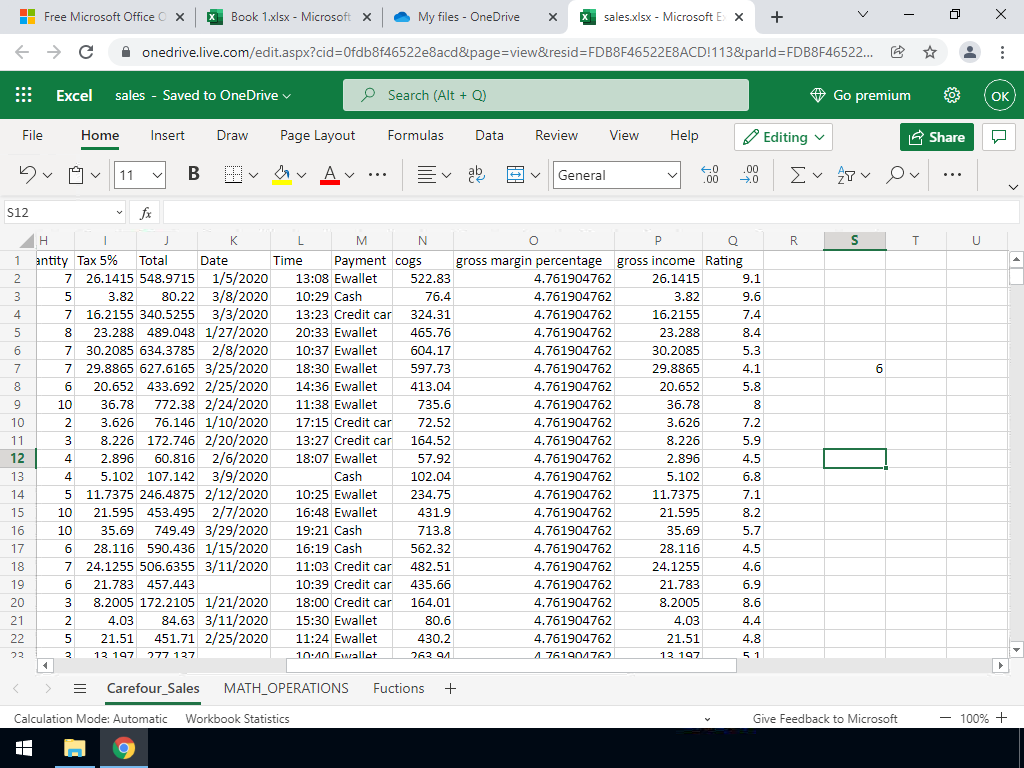Image resolution: width=1024 pixels, height=768 pixels.
Task: Click the Search box
Action: (x=545, y=95)
